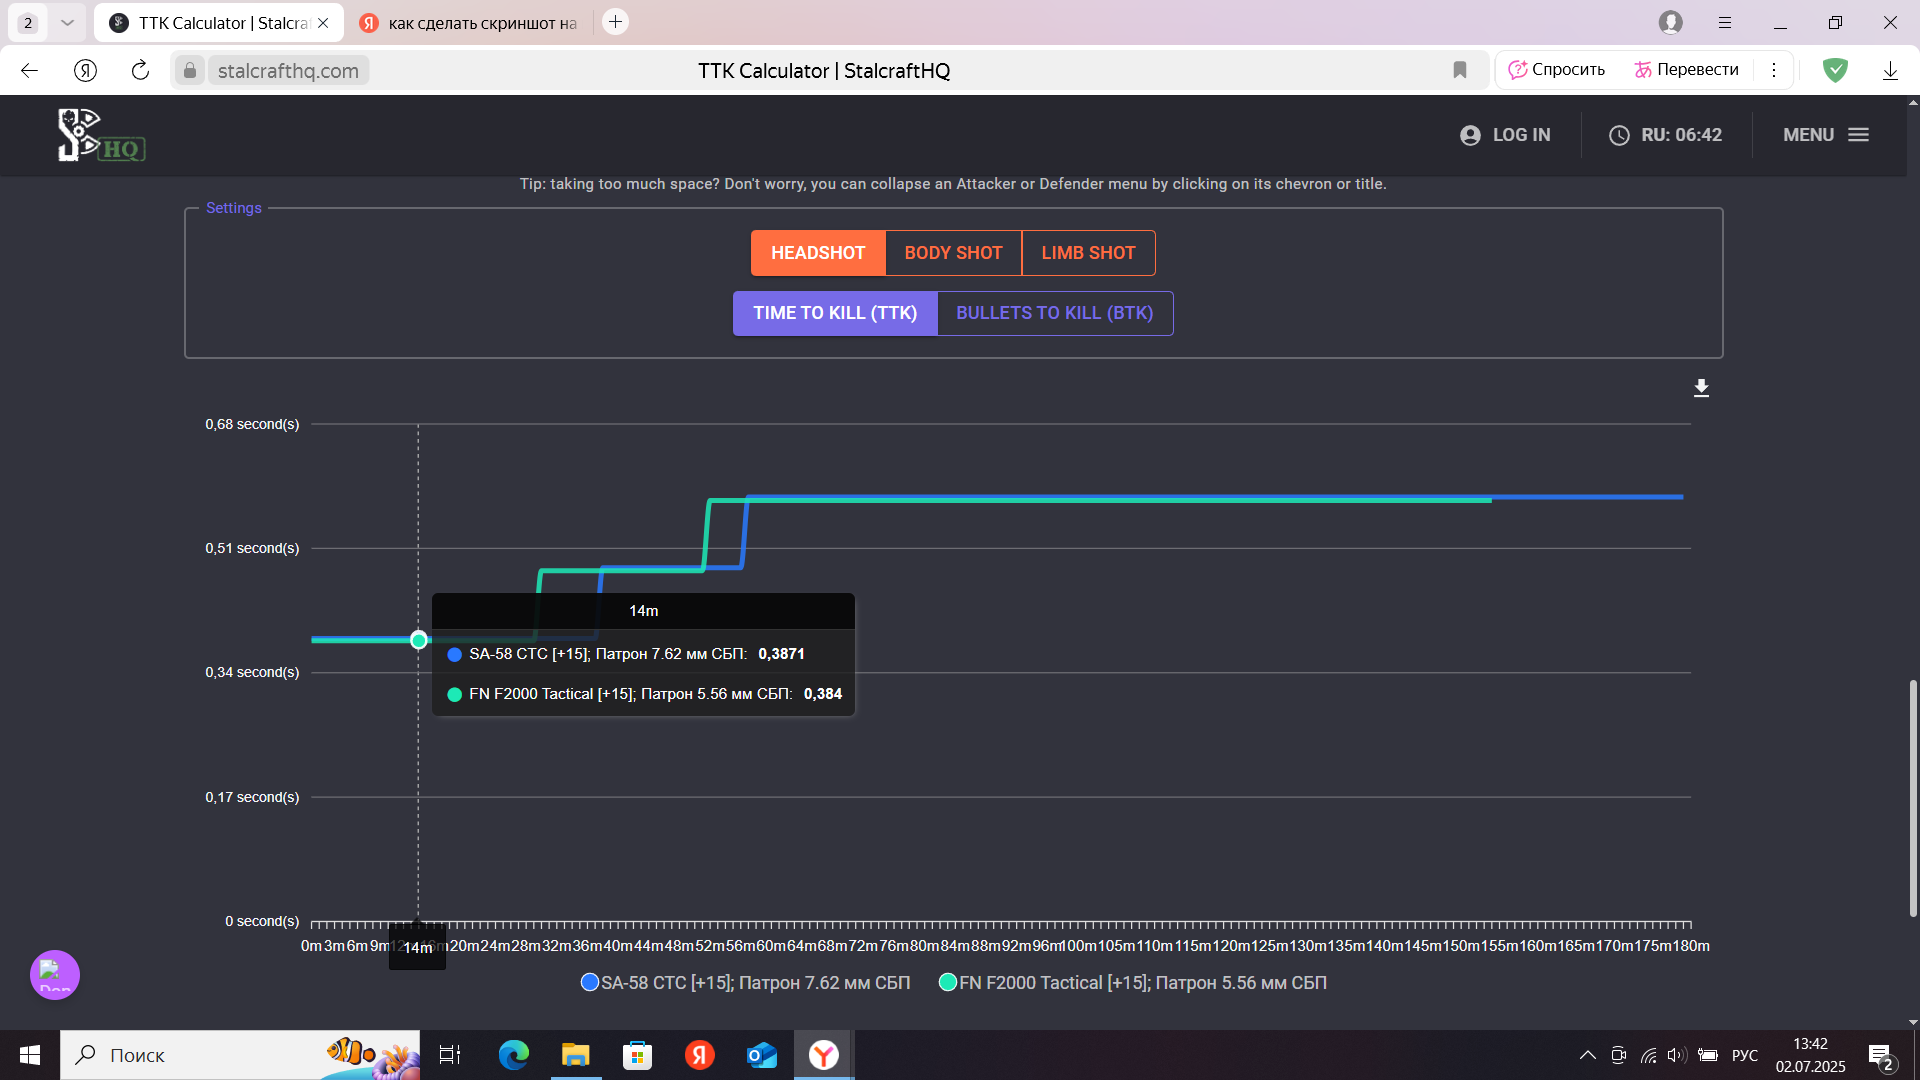Close the TTK Calculator tab
Image resolution: width=1920 pixels, height=1080 pixels.
tap(323, 22)
